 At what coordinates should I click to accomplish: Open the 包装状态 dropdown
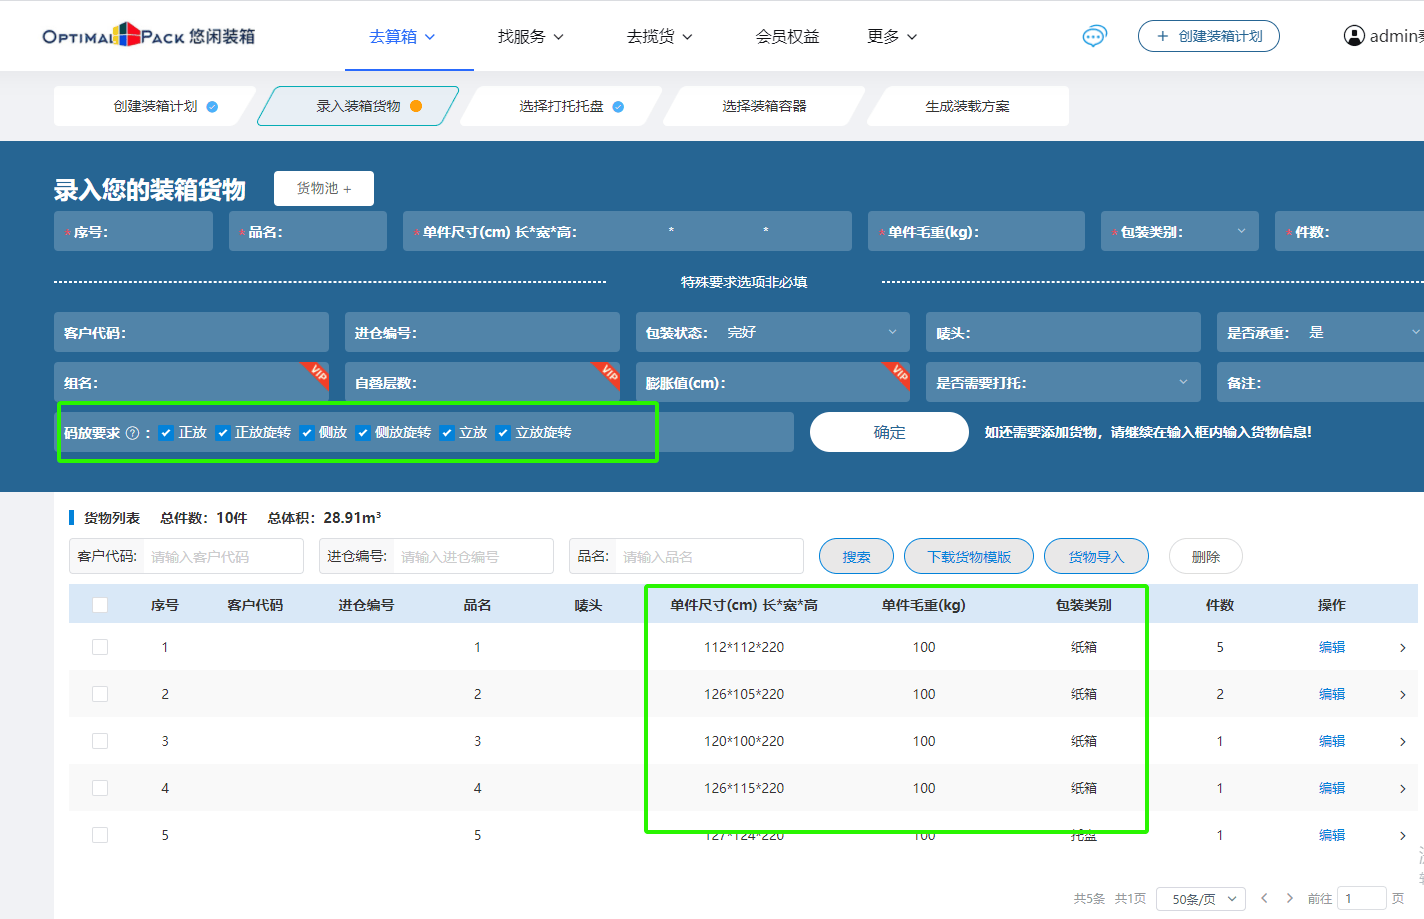coord(773,332)
